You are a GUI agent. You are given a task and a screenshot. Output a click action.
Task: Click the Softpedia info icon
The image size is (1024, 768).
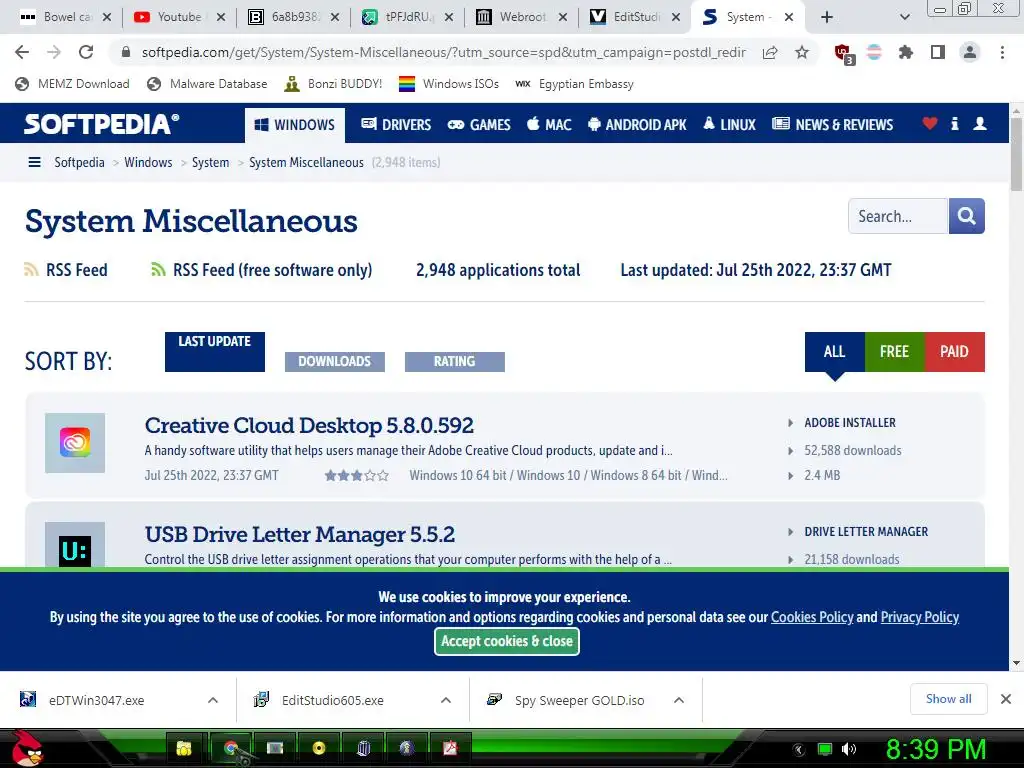(x=955, y=123)
